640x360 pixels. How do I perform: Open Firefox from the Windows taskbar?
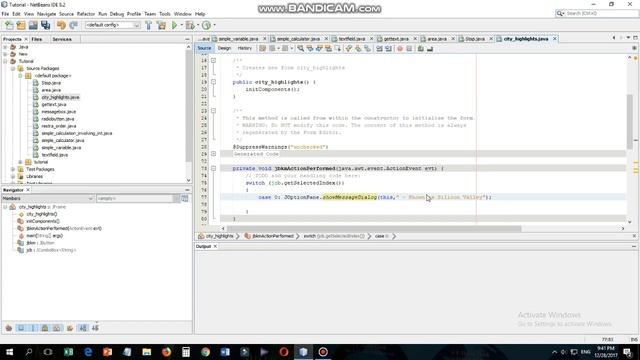coord(166,352)
